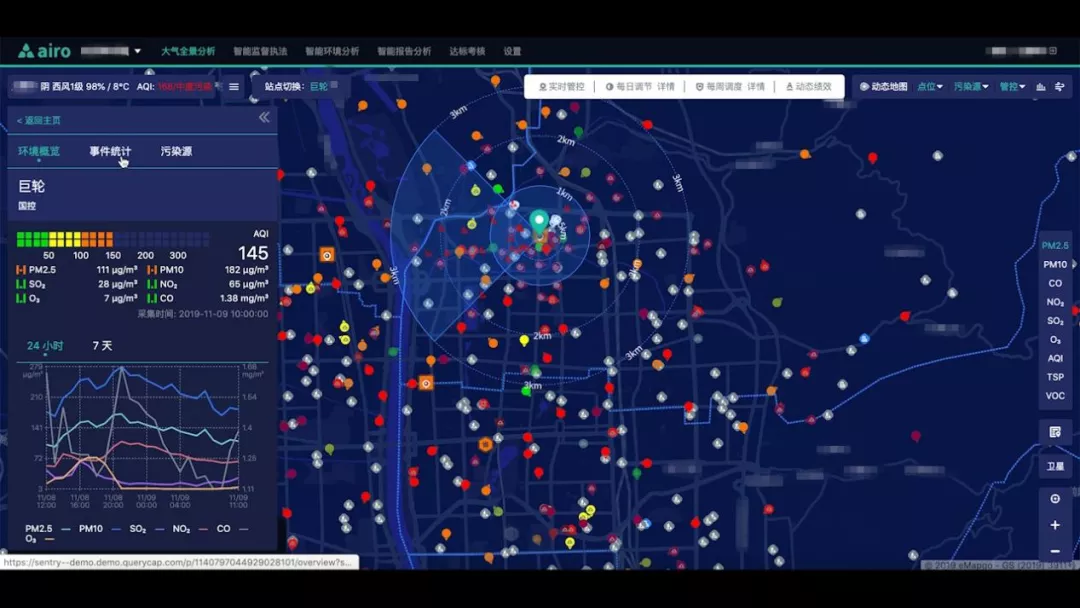Zoom out the map with minus
This screenshot has width=1080, height=608.
[x=1055, y=551]
